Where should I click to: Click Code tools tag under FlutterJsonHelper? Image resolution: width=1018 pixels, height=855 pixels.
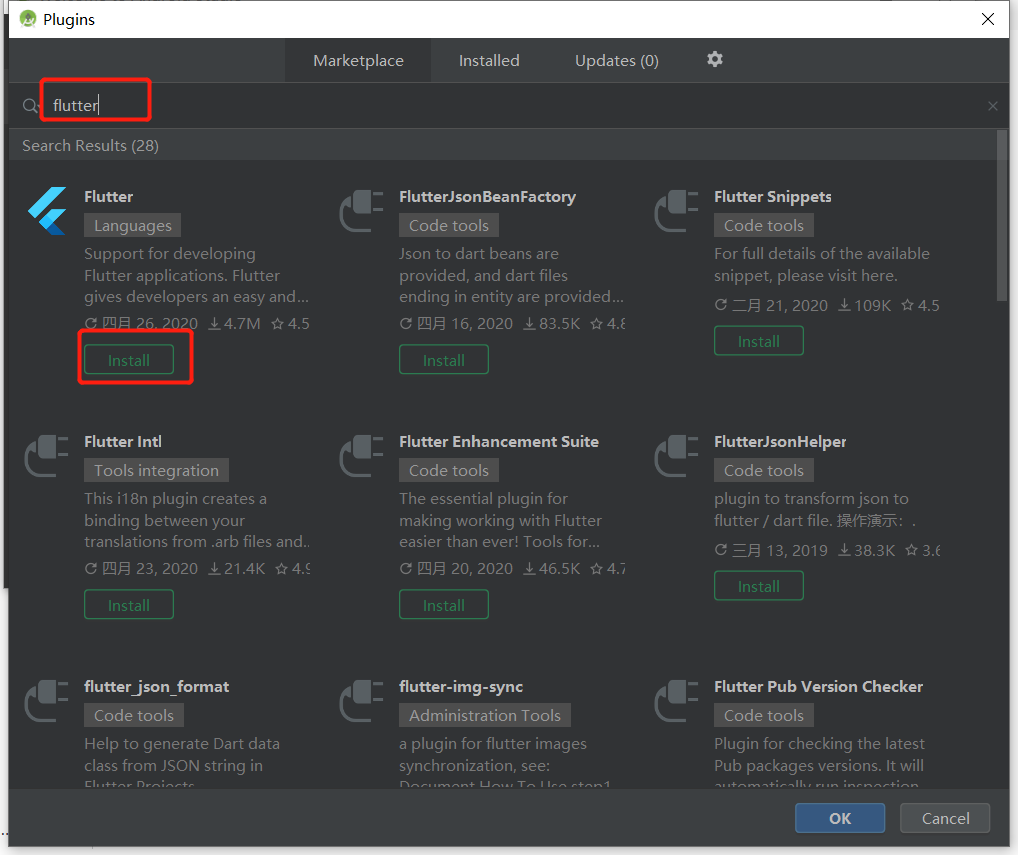coord(764,470)
